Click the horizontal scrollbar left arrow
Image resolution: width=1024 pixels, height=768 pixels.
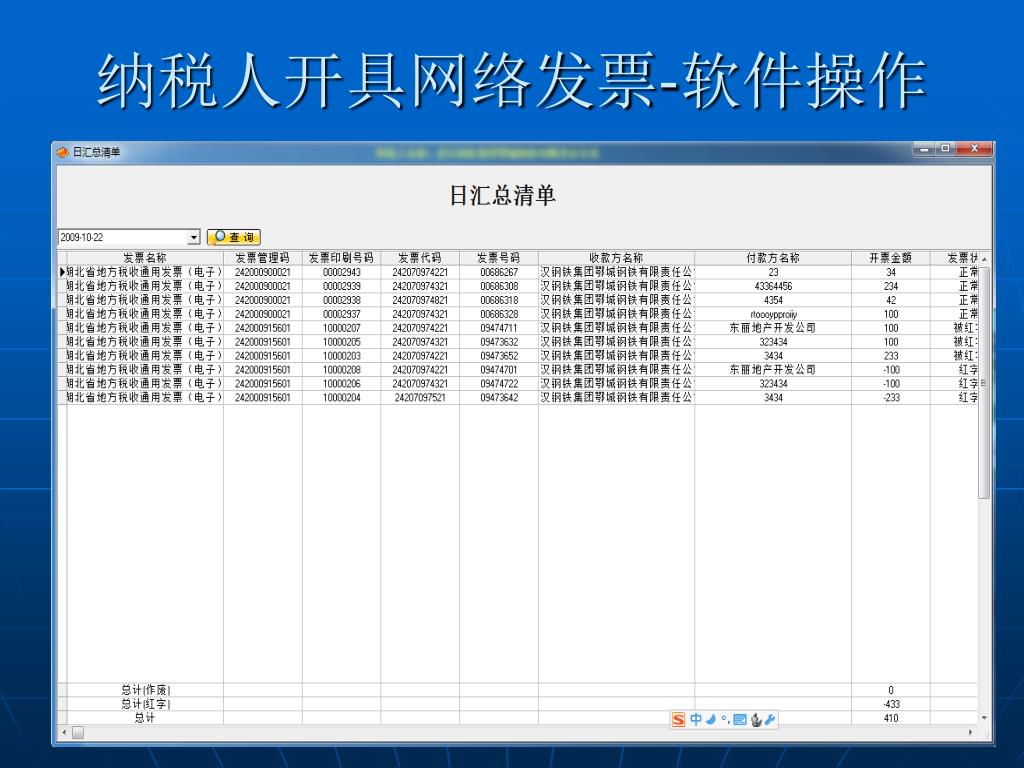click(x=64, y=733)
